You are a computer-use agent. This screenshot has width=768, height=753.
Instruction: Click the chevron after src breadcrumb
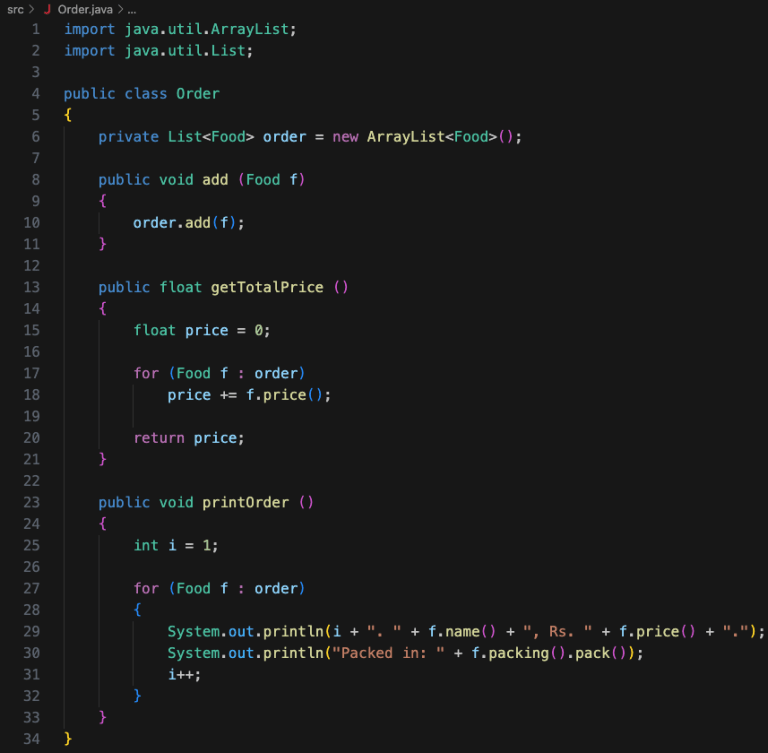(31, 9)
